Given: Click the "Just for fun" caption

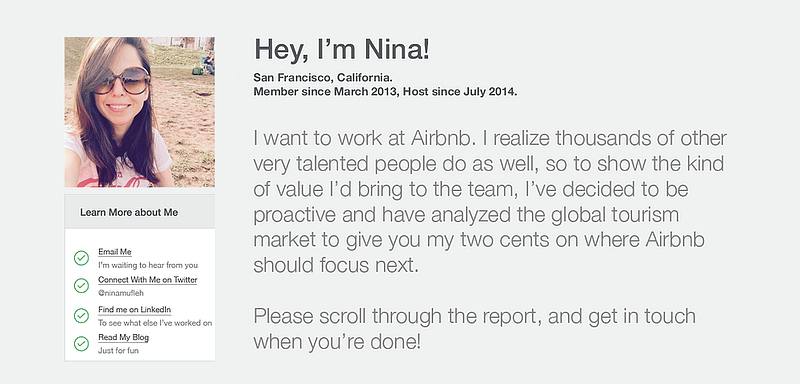Looking at the screenshot, I should click(118, 351).
